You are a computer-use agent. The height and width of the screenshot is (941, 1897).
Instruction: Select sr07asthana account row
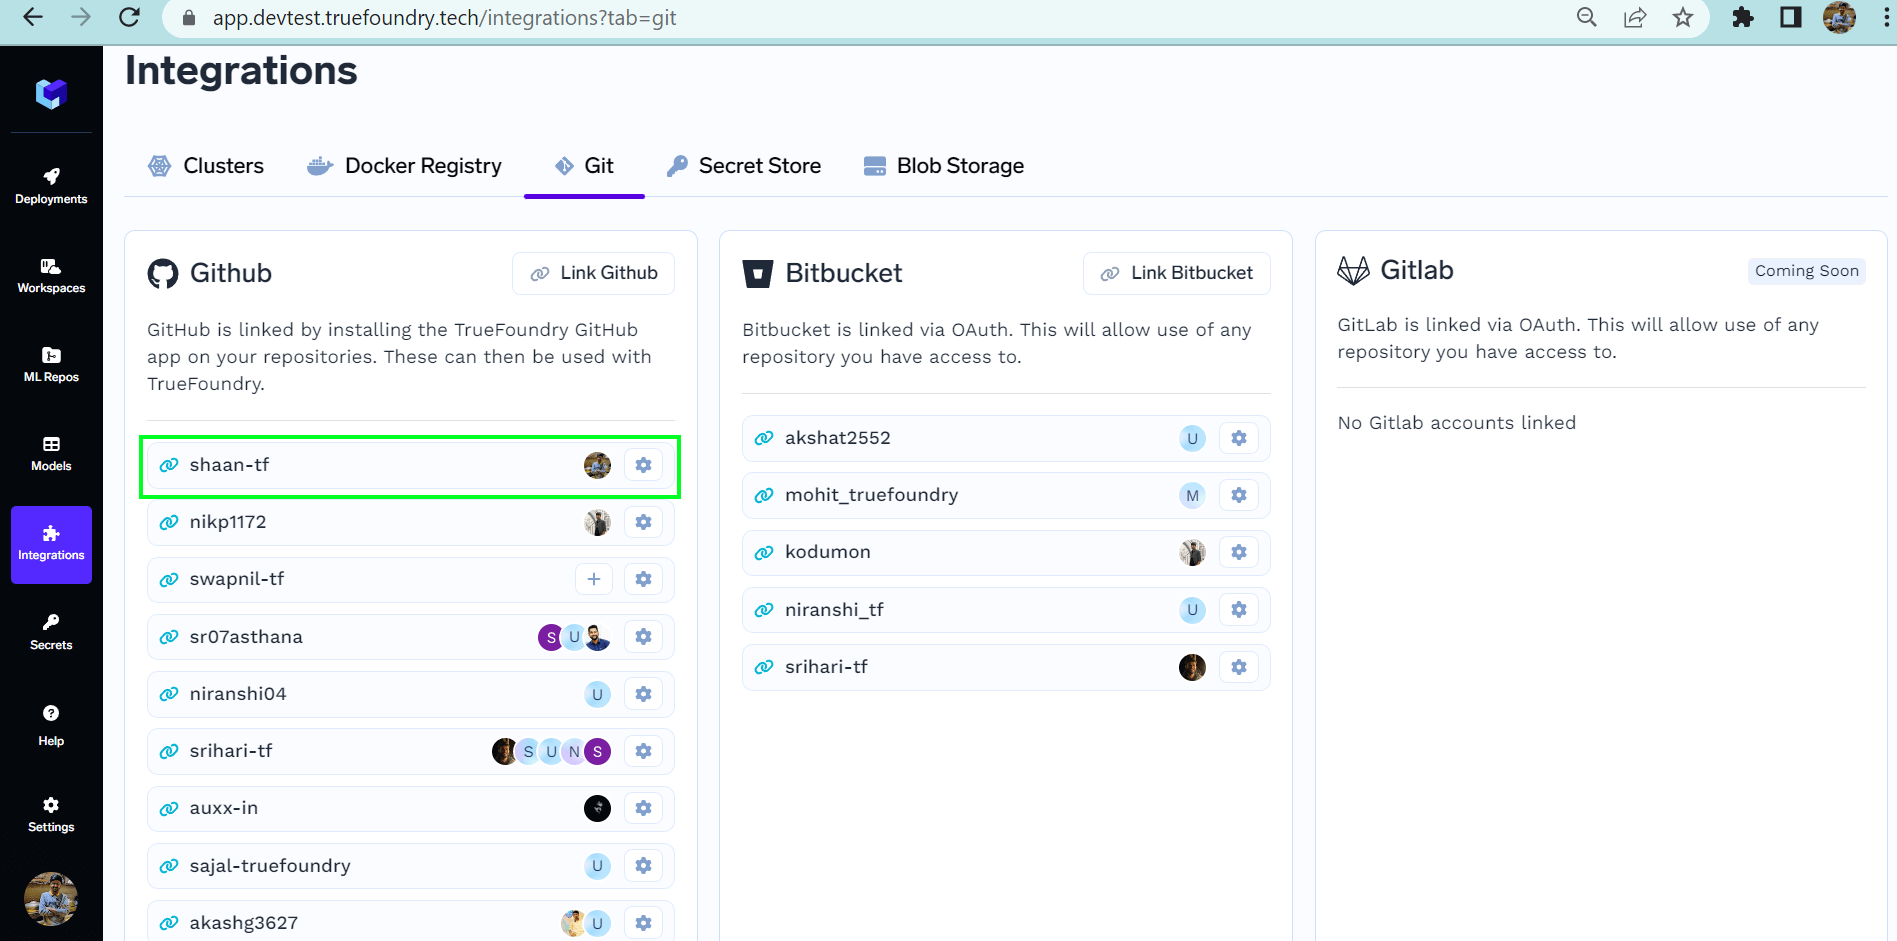pyautogui.click(x=410, y=637)
